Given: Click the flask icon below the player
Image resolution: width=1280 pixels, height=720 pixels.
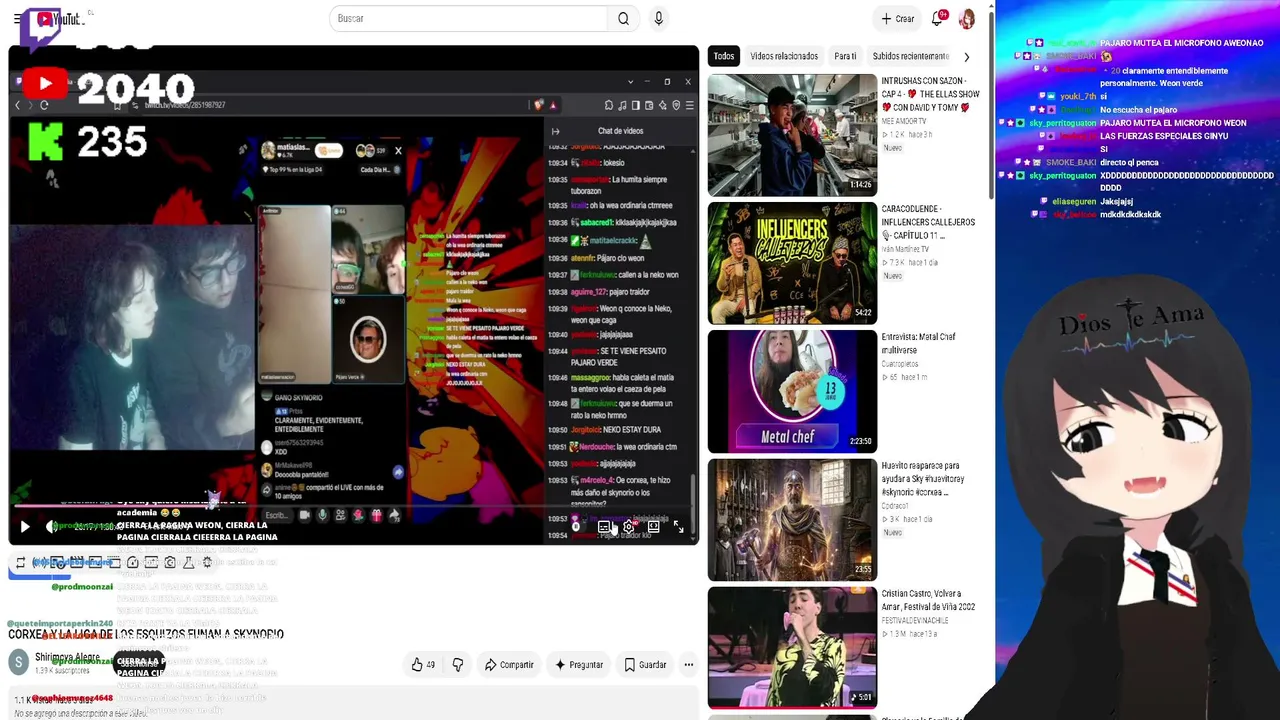Looking at the screenshot, I should [188, 563].
